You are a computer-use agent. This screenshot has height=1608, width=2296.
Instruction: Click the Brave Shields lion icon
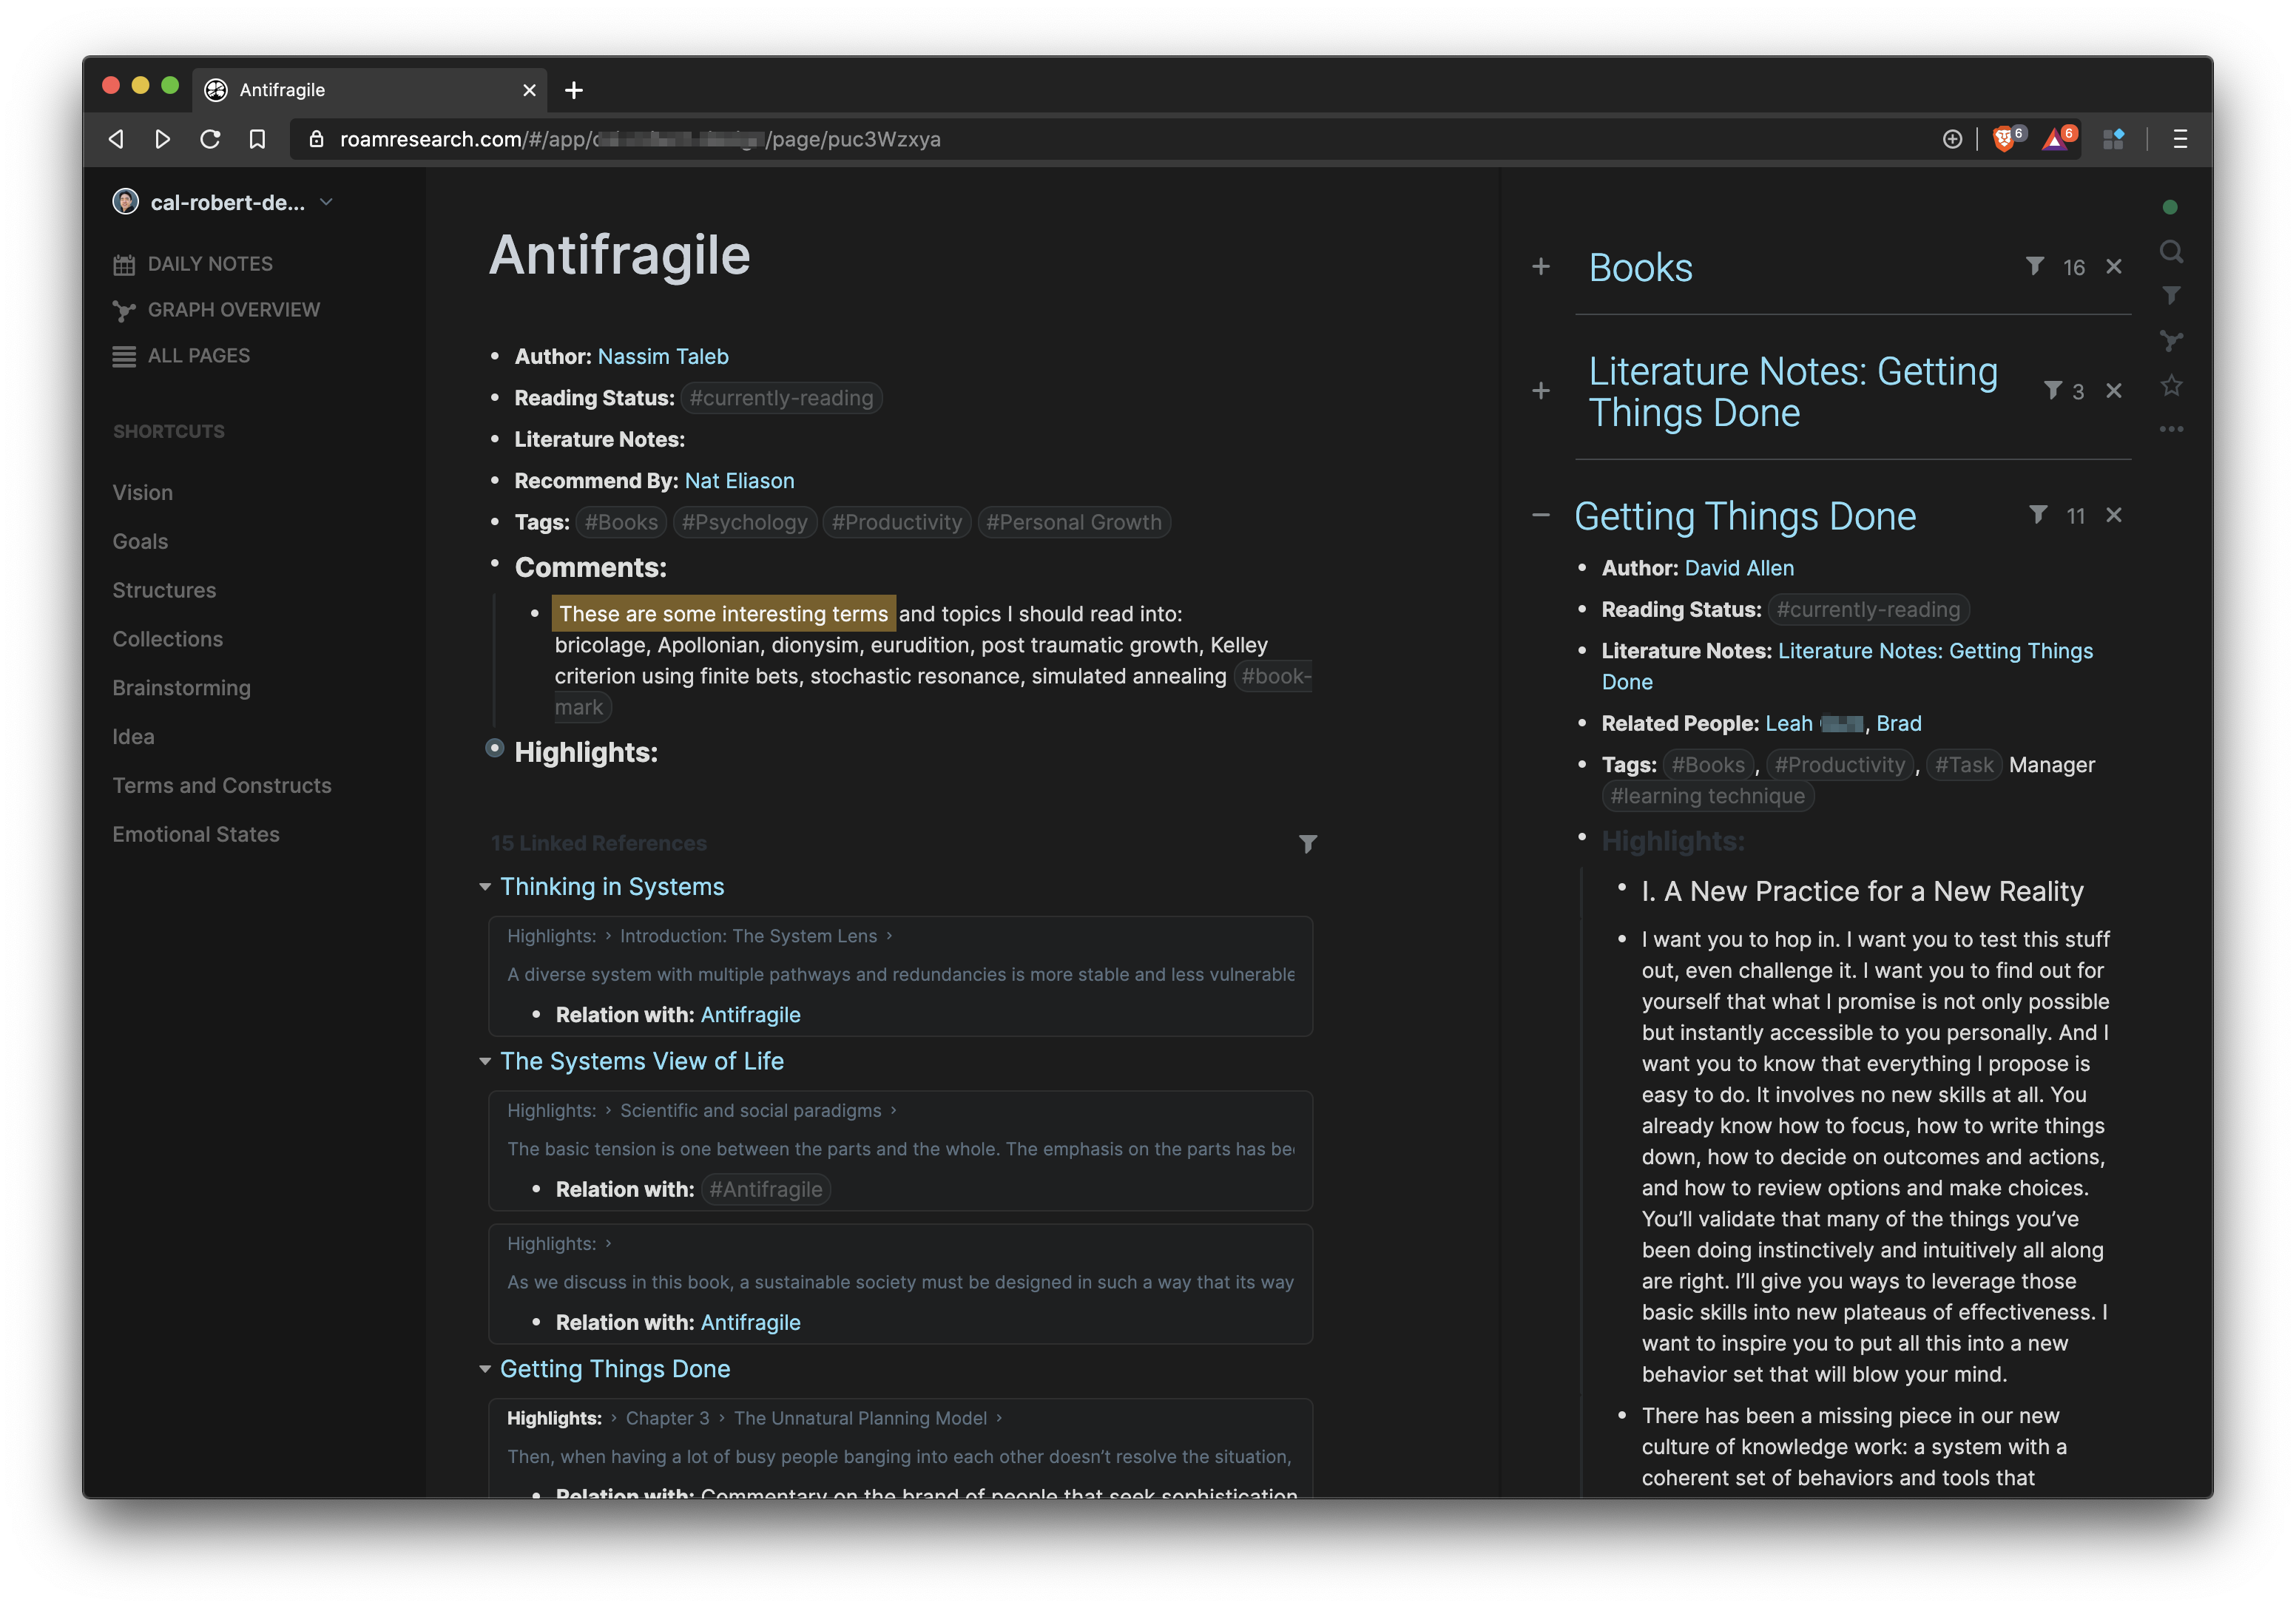(x=2003, y=139)
